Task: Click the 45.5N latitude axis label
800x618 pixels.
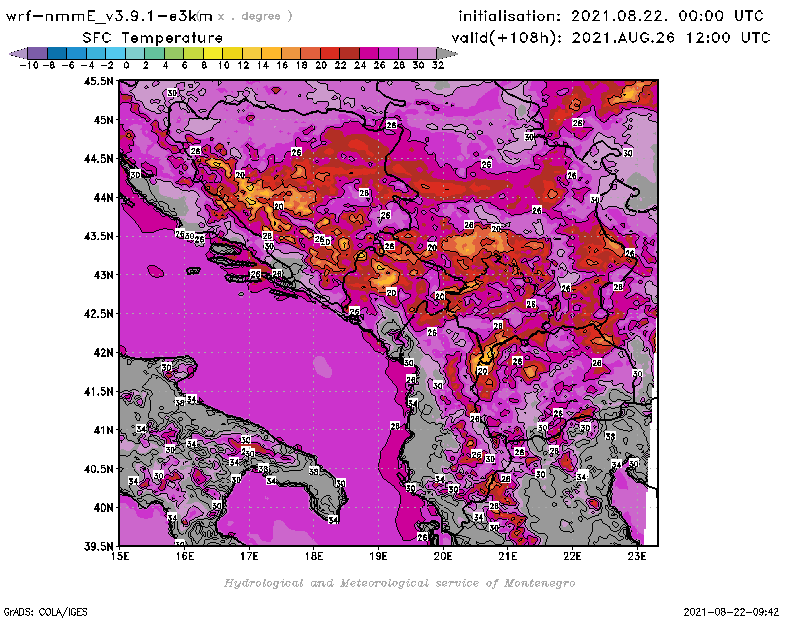Action: tap(99, 81)
